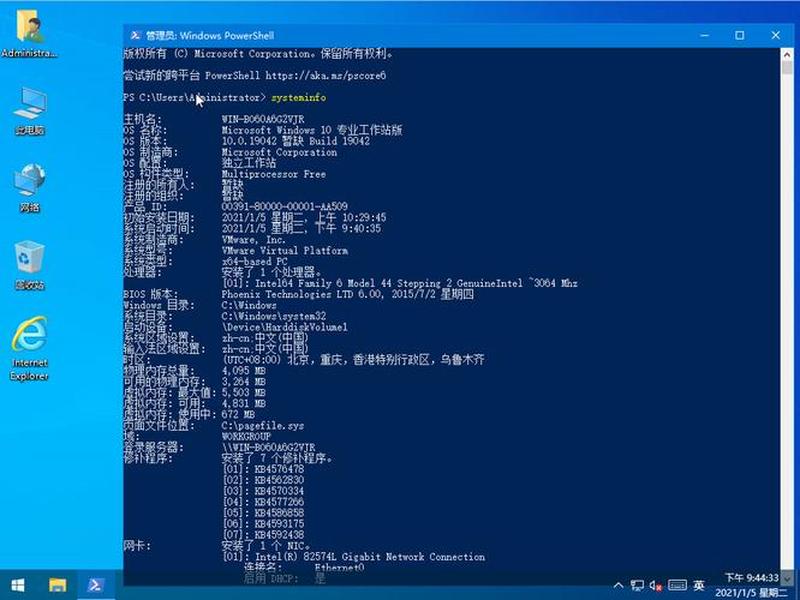
Task: Click "Intel(R) 82574L Gigabit Network Connection" text
Action: (370, 557)
